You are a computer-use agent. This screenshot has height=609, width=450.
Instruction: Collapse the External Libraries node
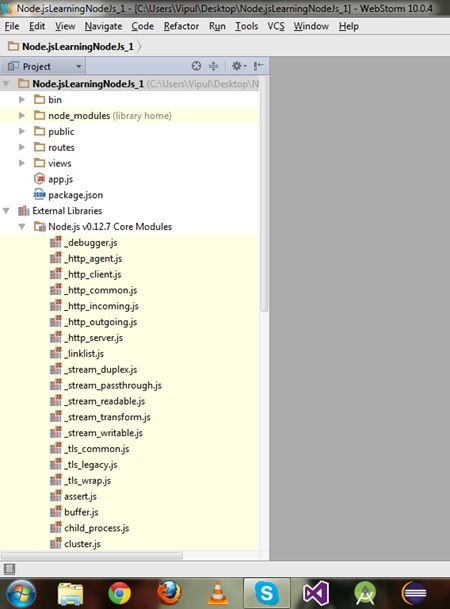(6, 211)
